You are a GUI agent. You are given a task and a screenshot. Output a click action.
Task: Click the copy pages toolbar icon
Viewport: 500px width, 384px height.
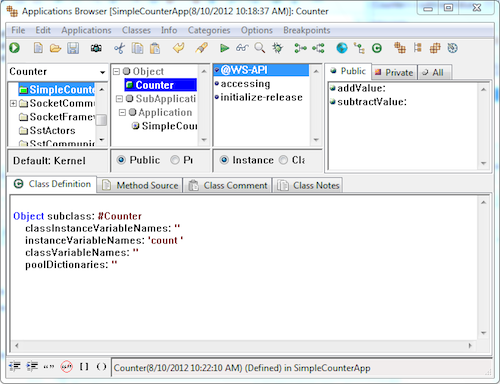[x=137, y=48]
